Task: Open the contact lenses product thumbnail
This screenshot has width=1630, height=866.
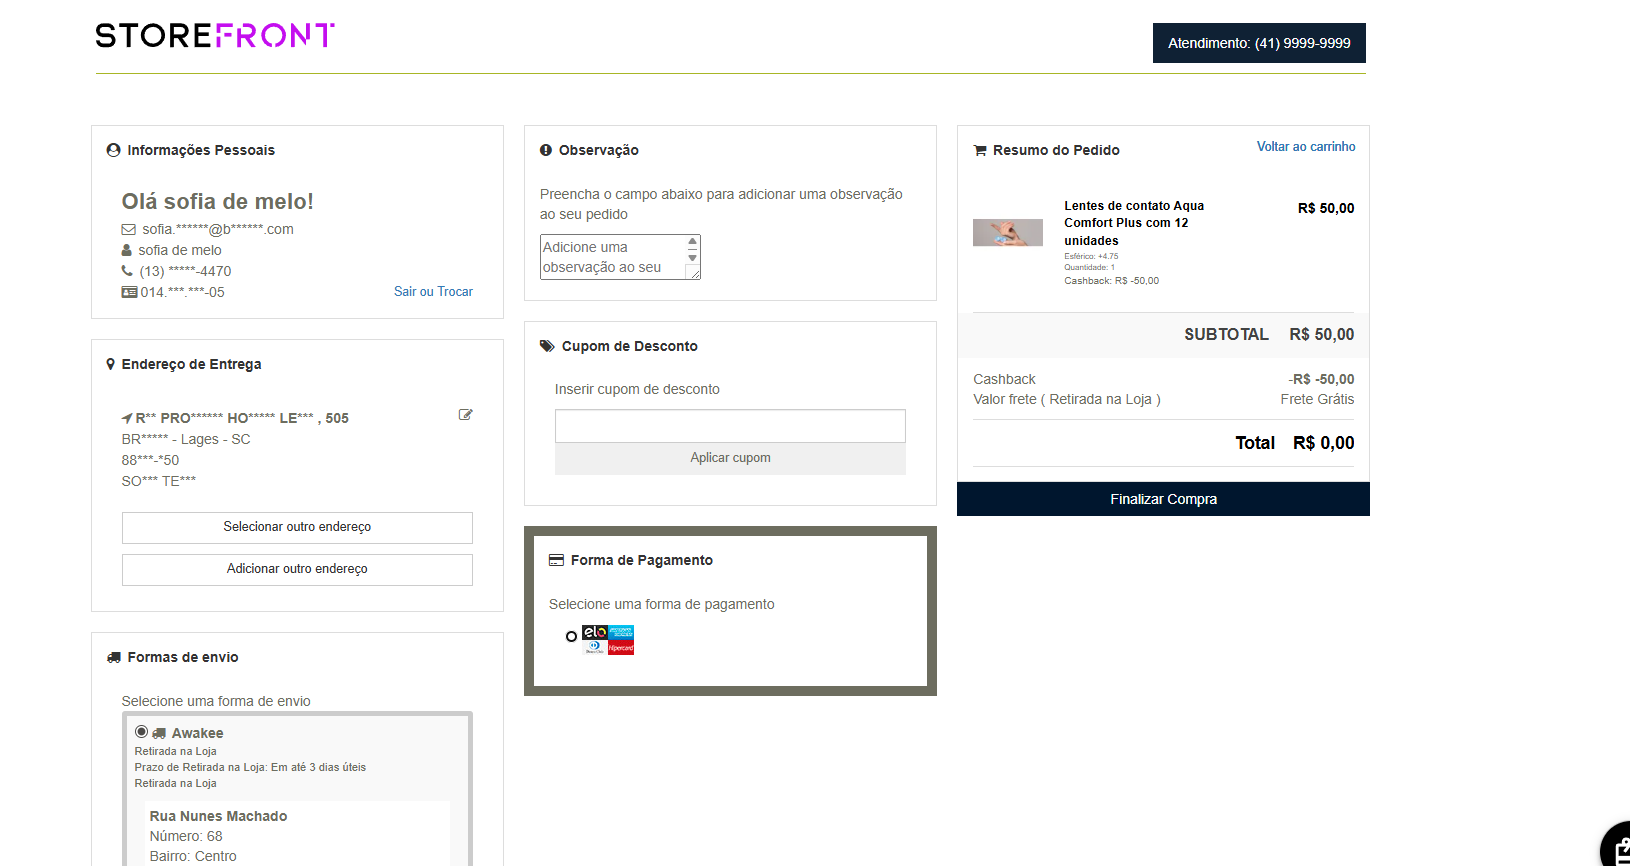Action: [1008, 233]
